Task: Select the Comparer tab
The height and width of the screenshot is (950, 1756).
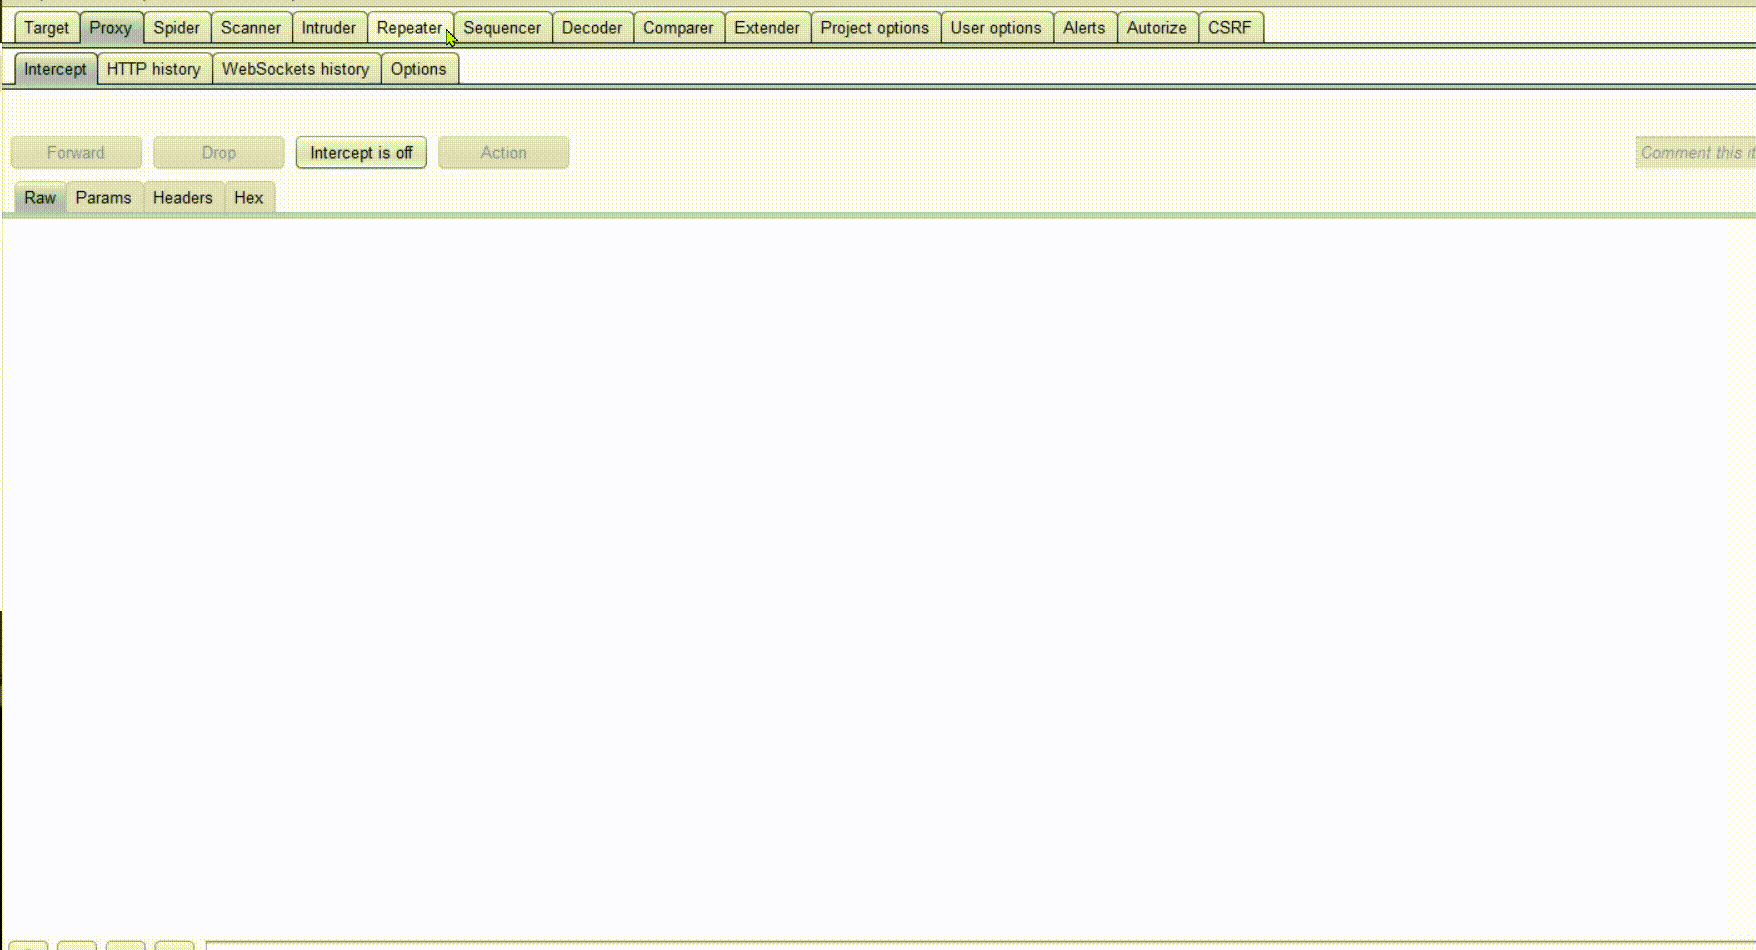Action: tap(678, 28)
